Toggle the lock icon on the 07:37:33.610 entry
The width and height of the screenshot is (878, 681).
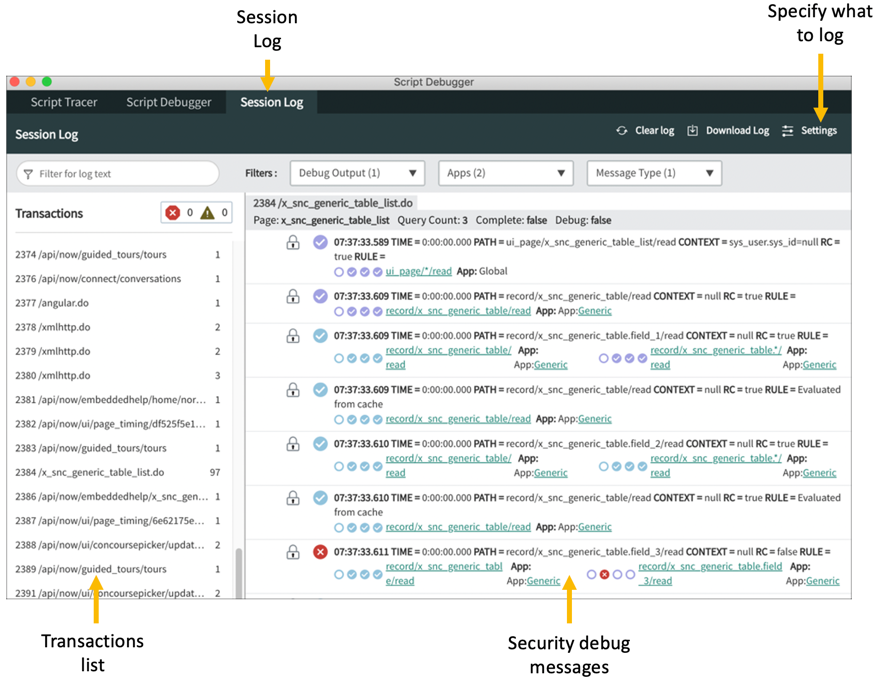point(293,446)
